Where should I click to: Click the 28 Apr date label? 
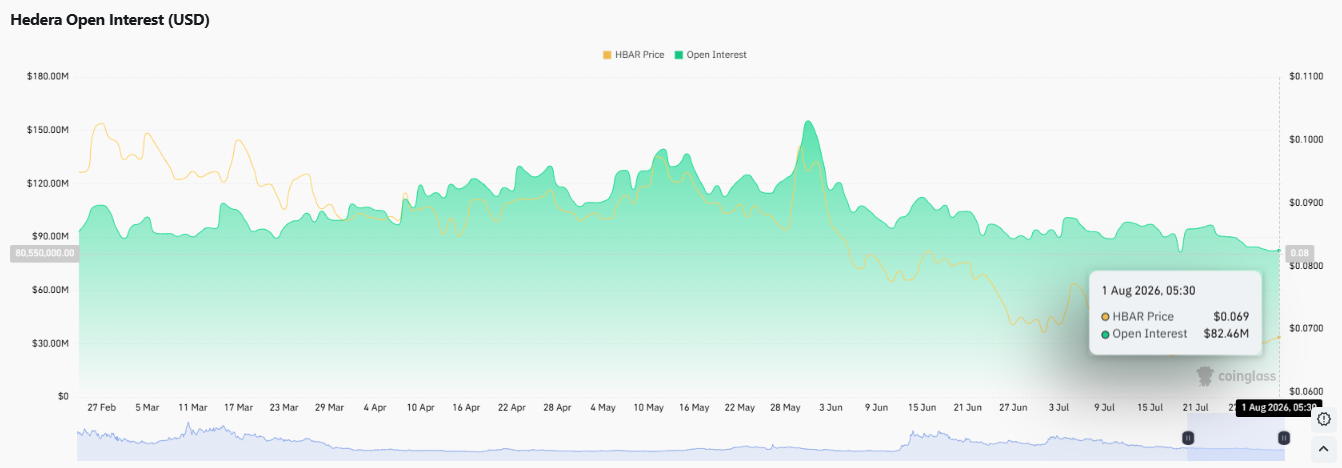click(x=557, y=408)
